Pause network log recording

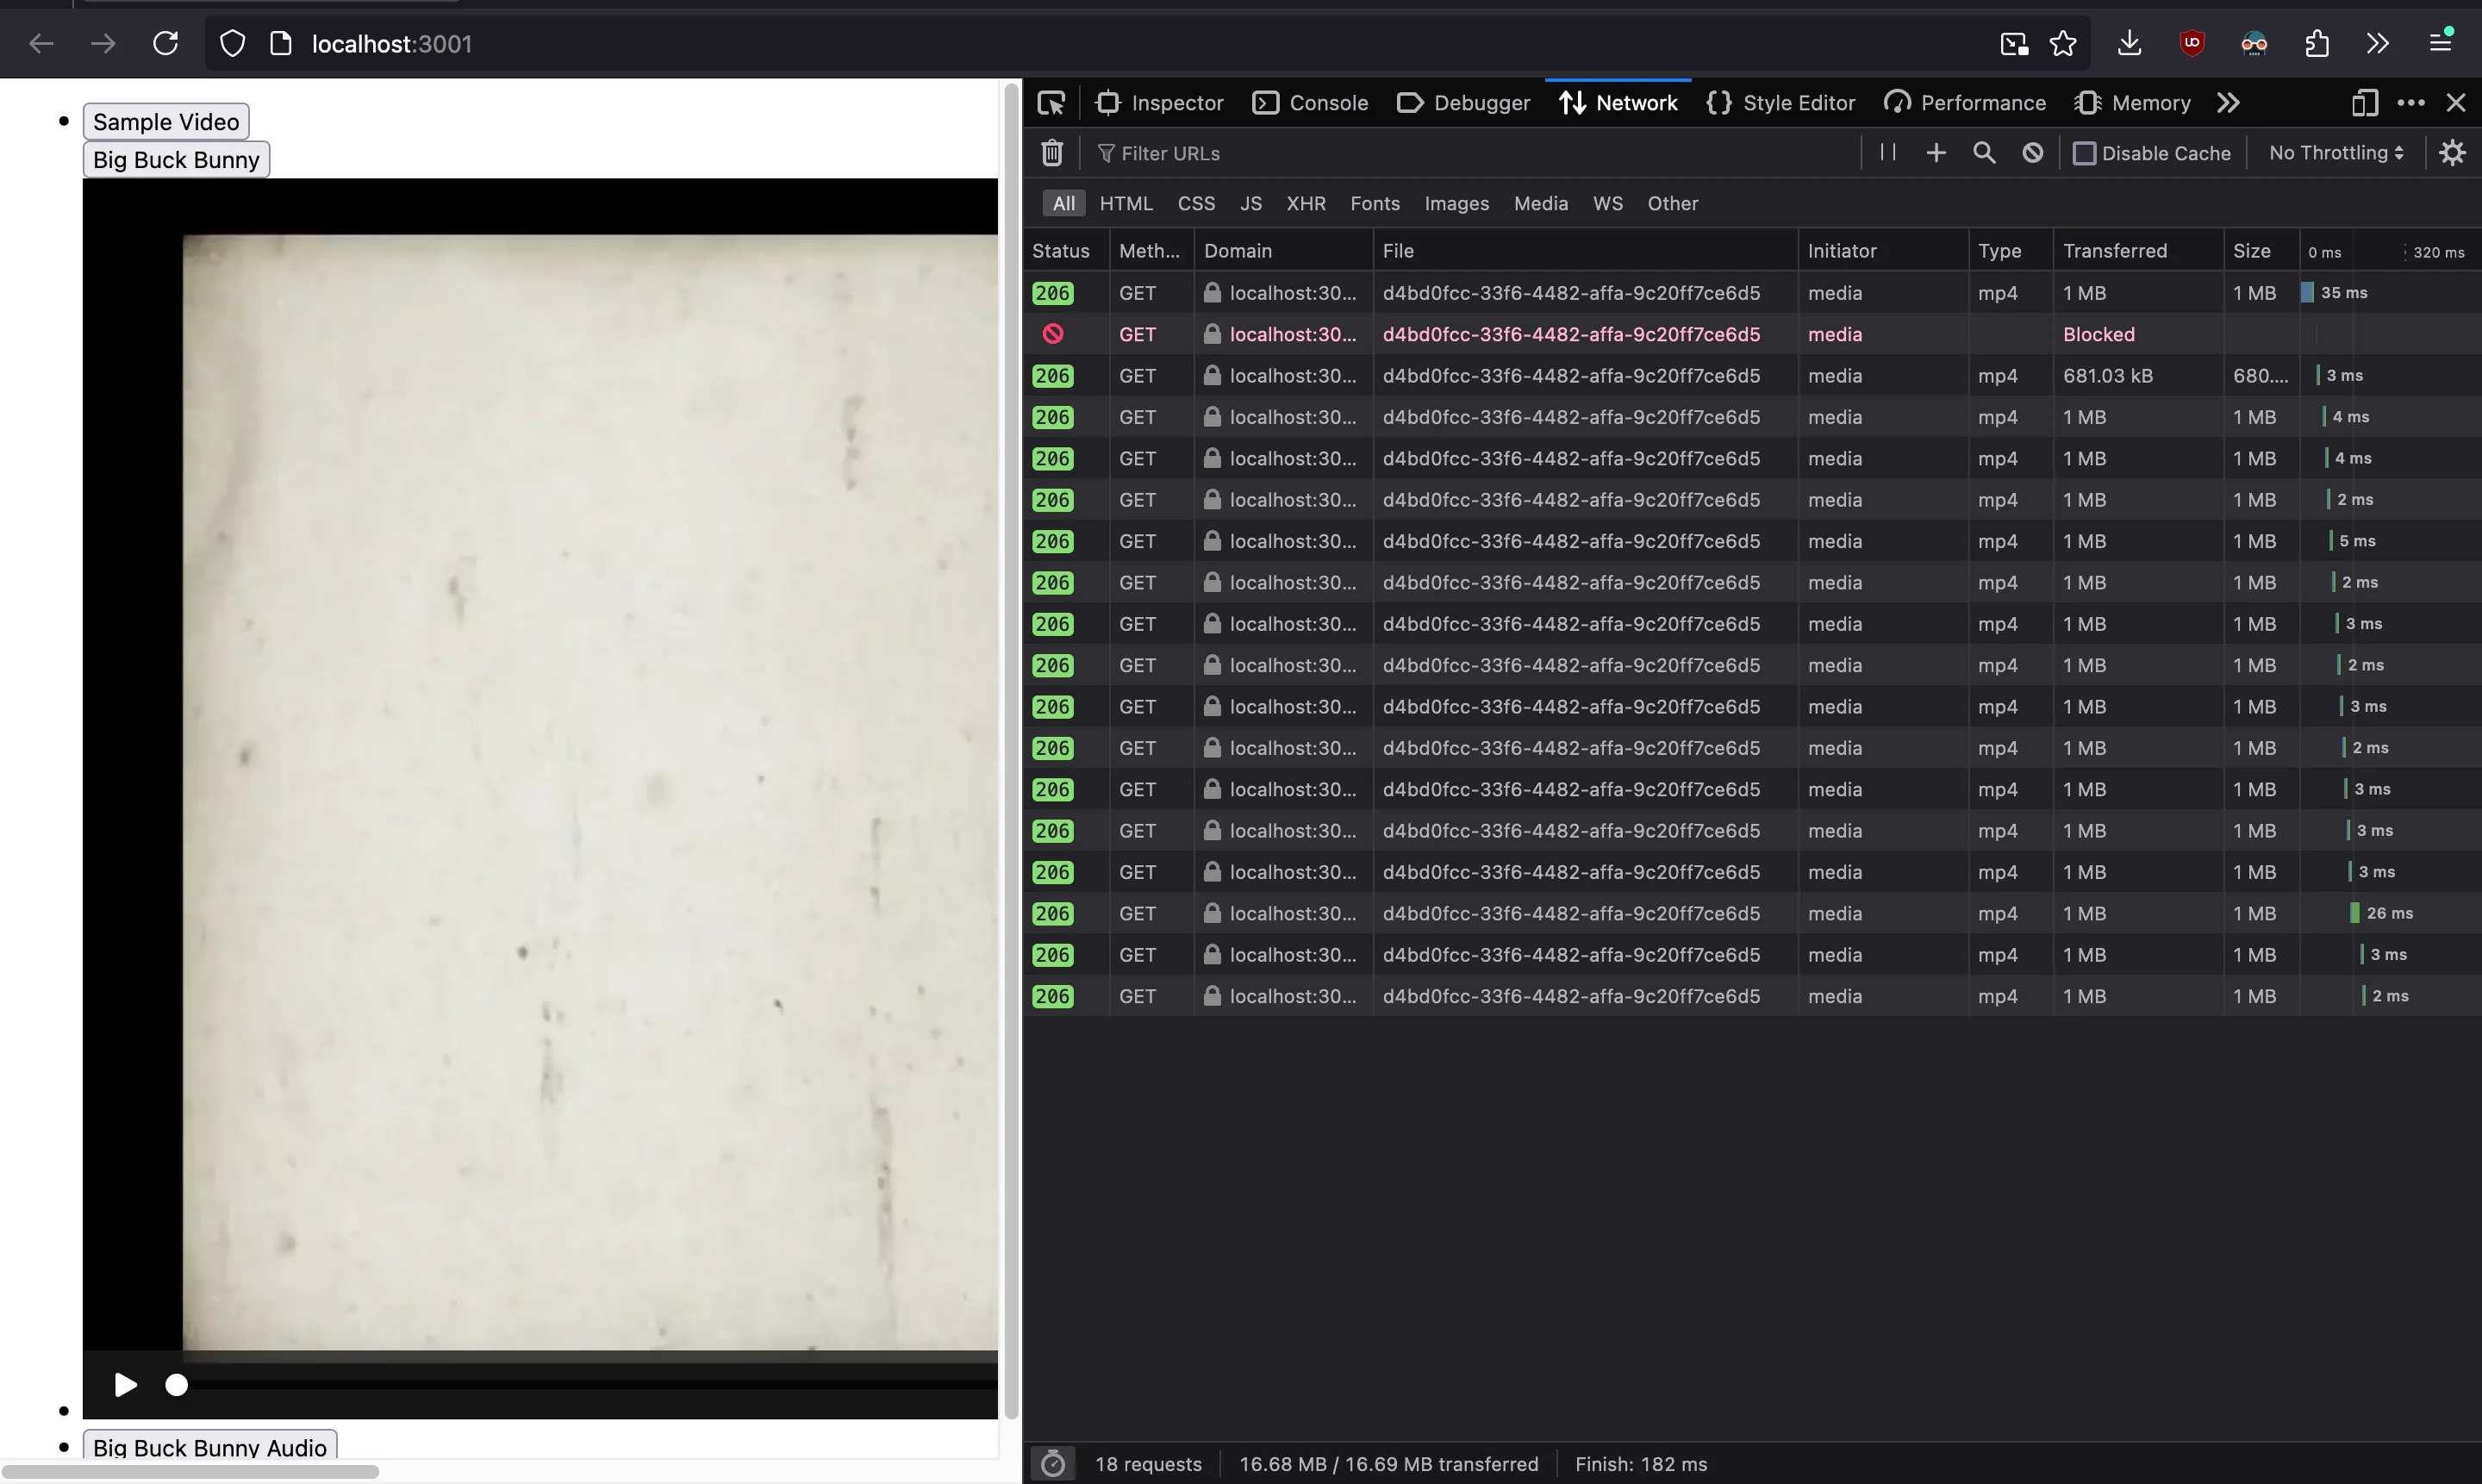point(1887,152)
